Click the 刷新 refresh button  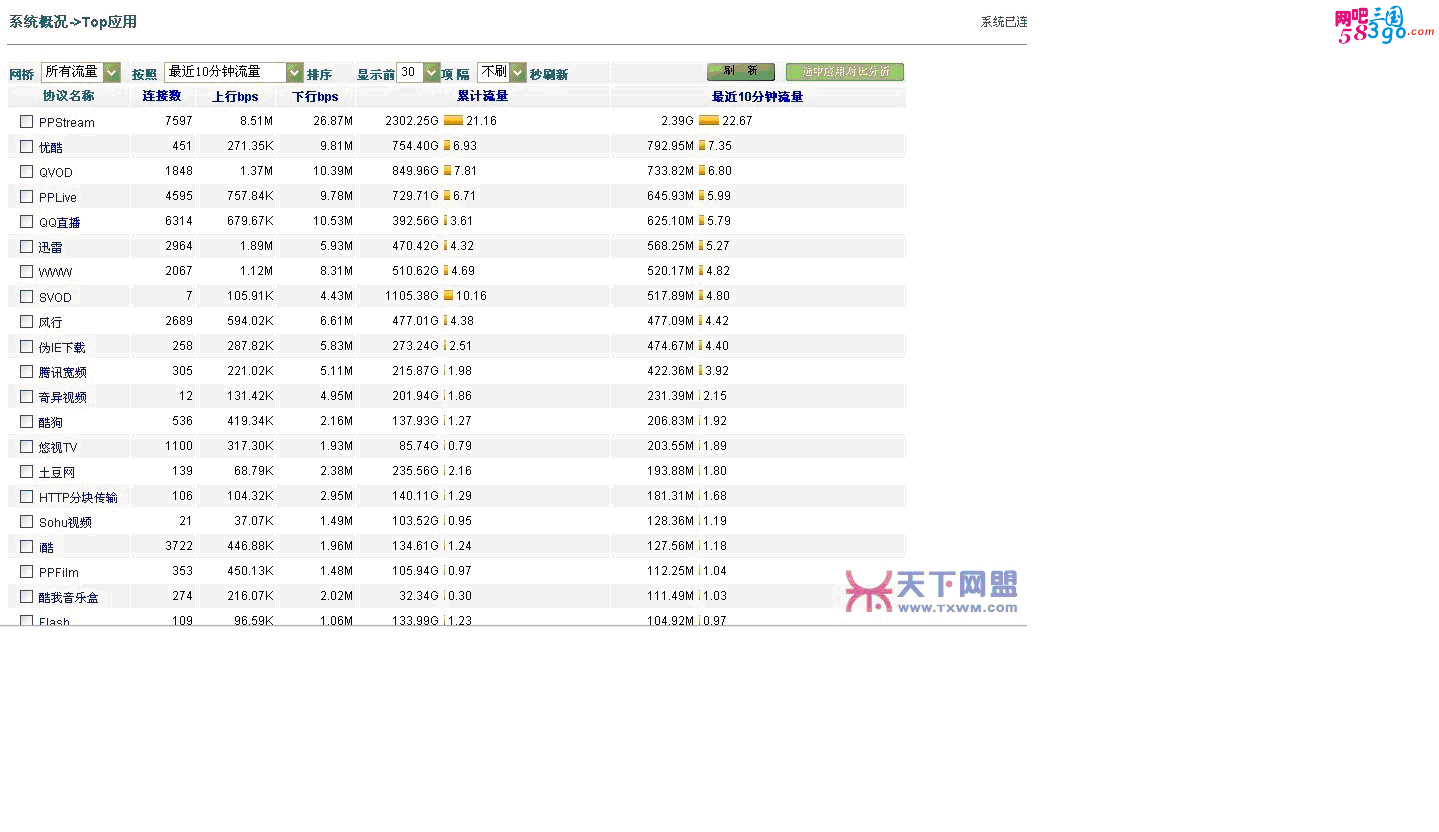click(x=741, y=72)
